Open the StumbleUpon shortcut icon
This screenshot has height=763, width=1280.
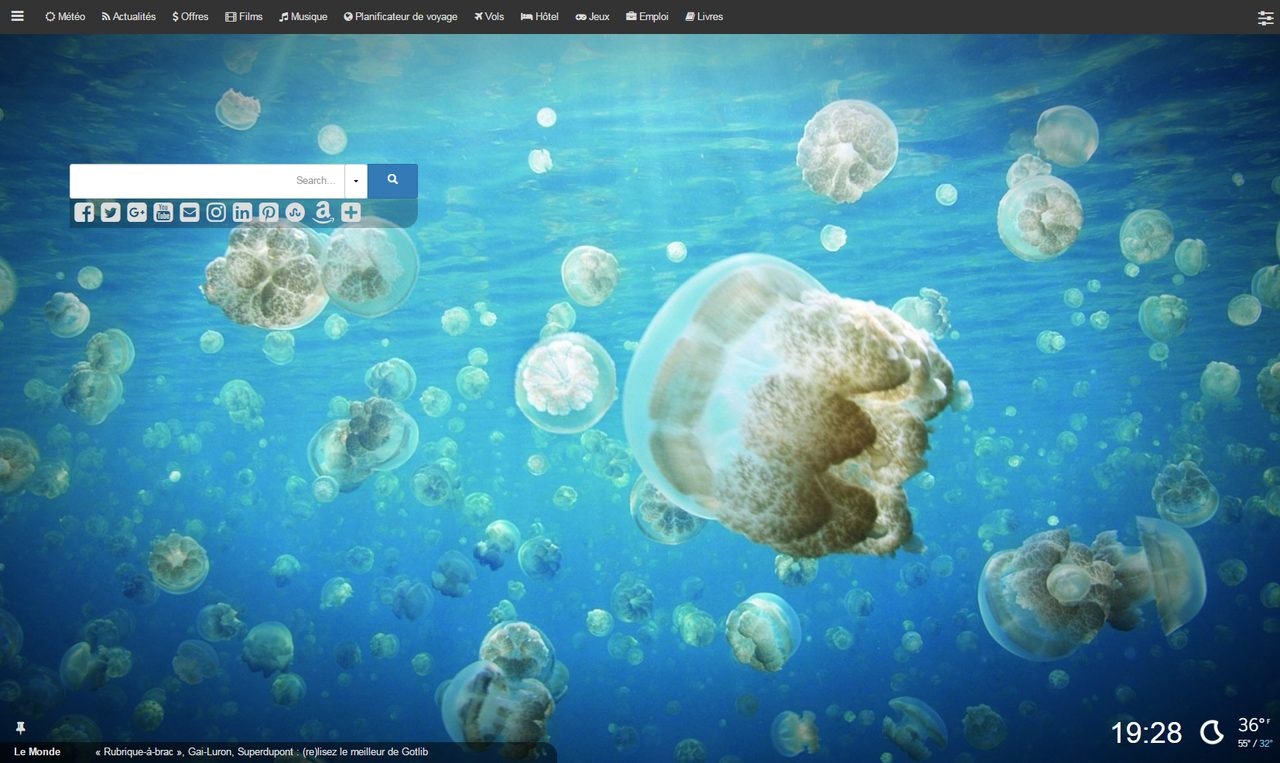pyautogui.click(x=294, y=212)
